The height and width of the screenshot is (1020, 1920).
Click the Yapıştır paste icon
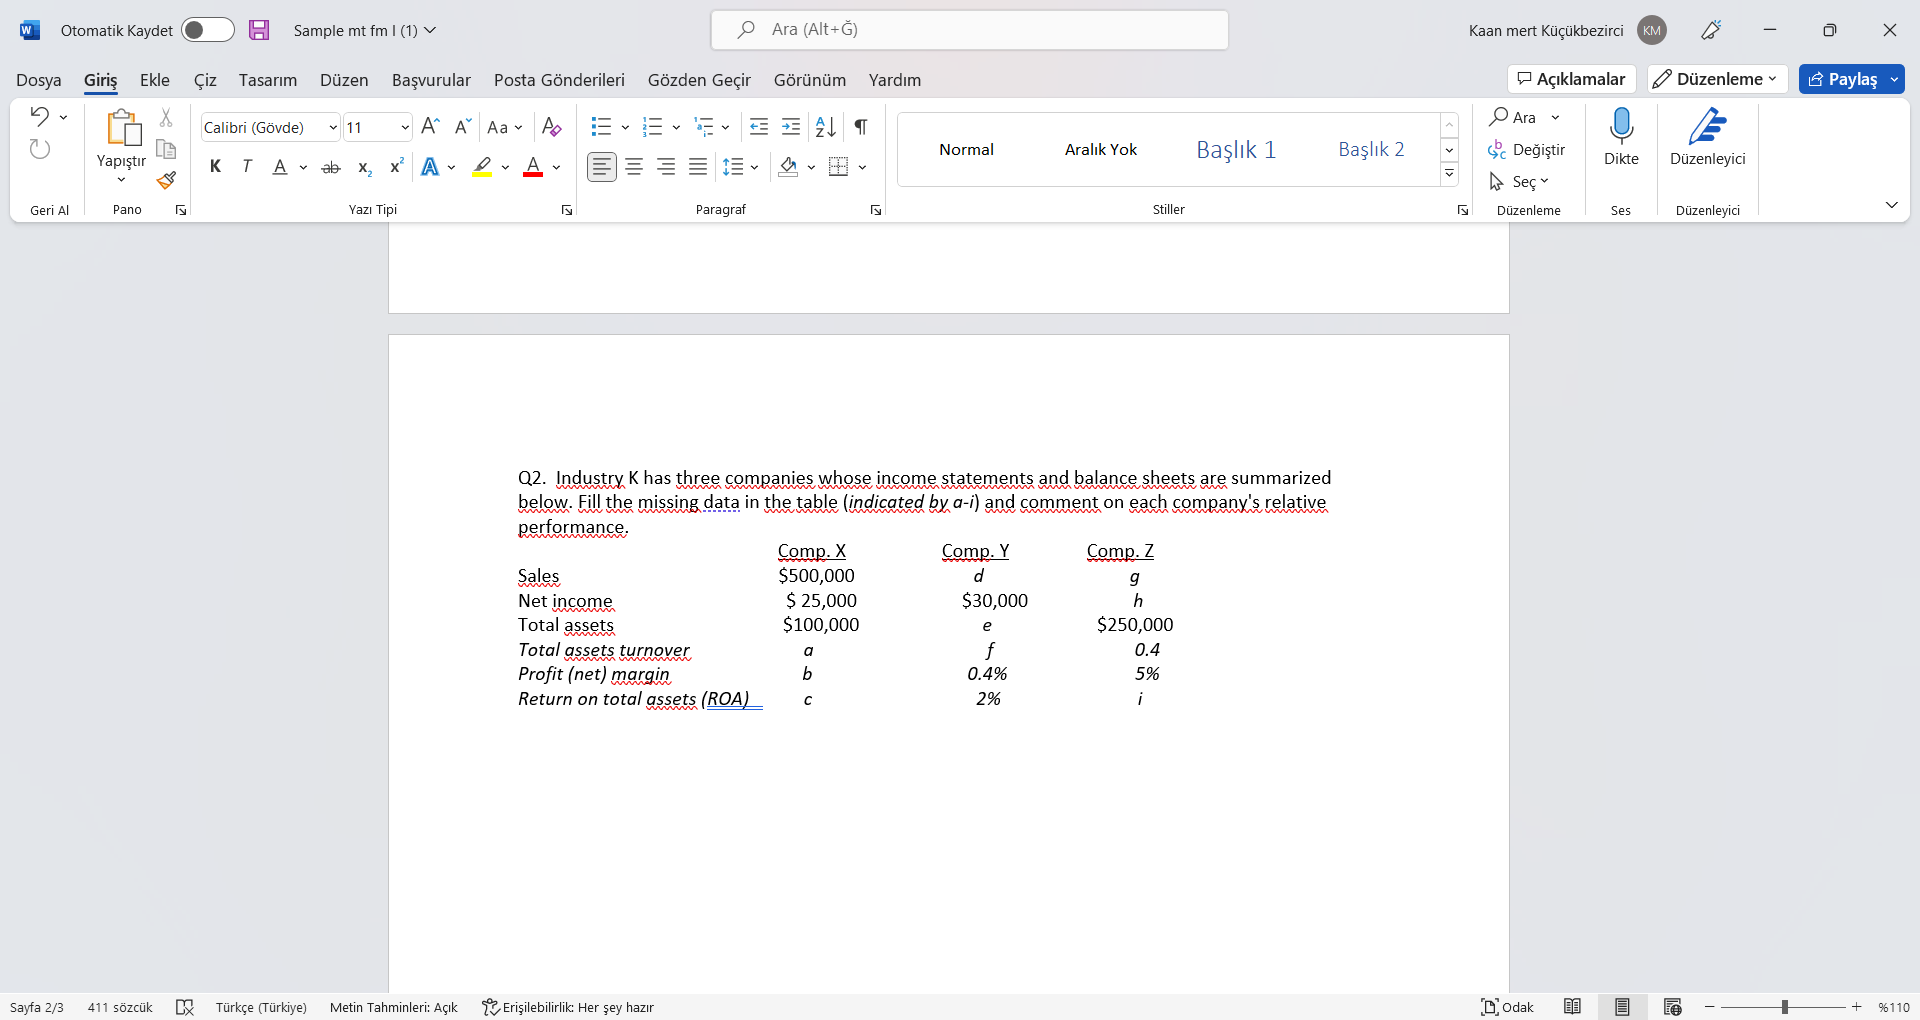pyautogui.click(x=124, y=128)
